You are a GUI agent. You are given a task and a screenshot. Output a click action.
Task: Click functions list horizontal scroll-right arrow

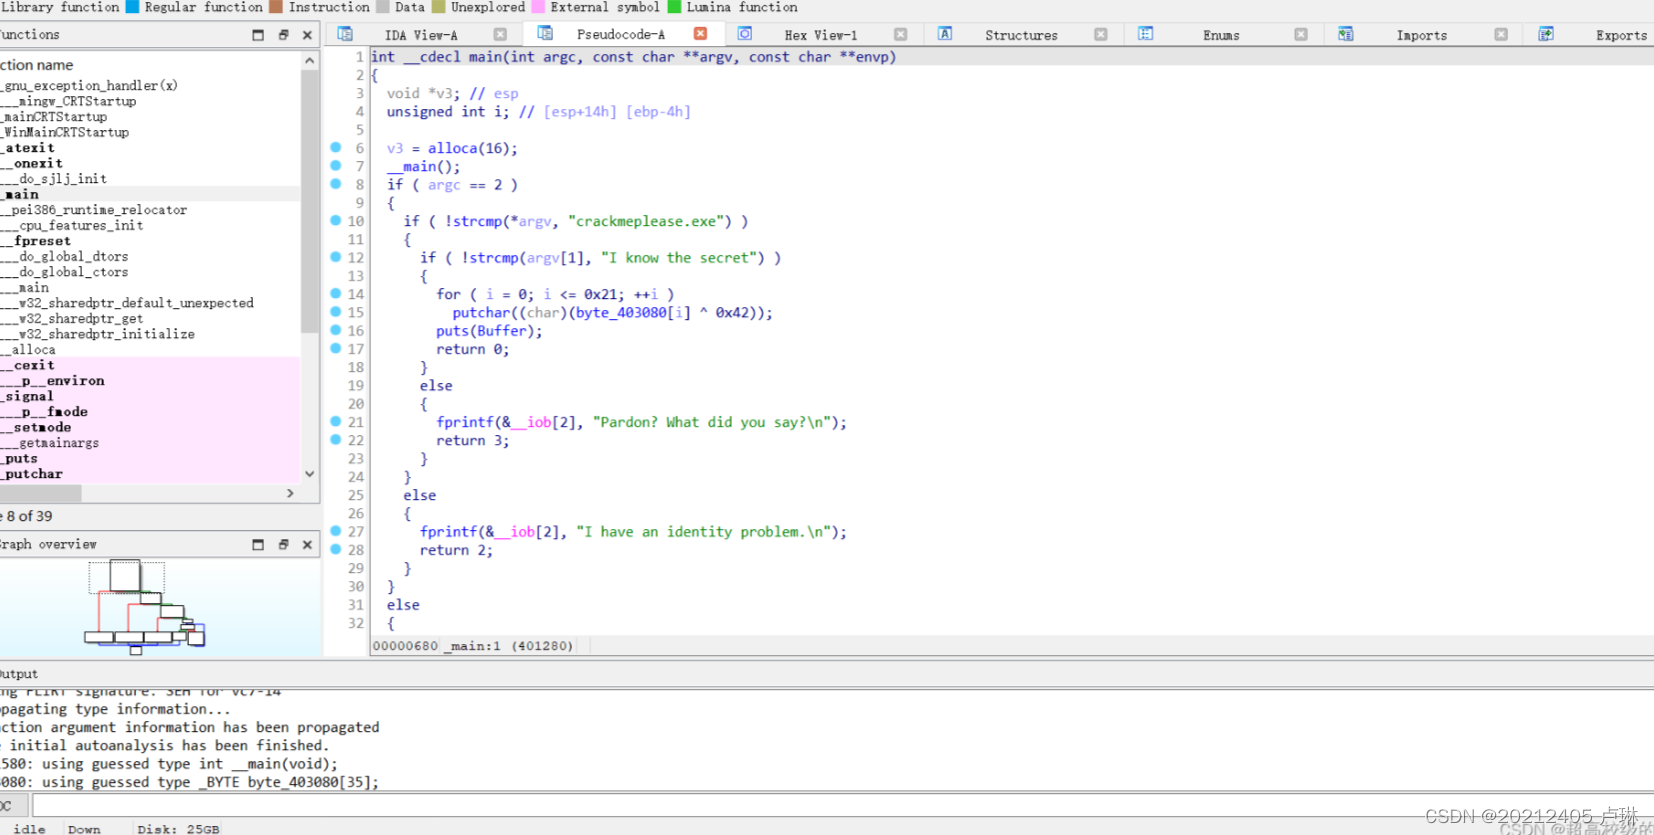pyautogui.click(x=290, y=493)
